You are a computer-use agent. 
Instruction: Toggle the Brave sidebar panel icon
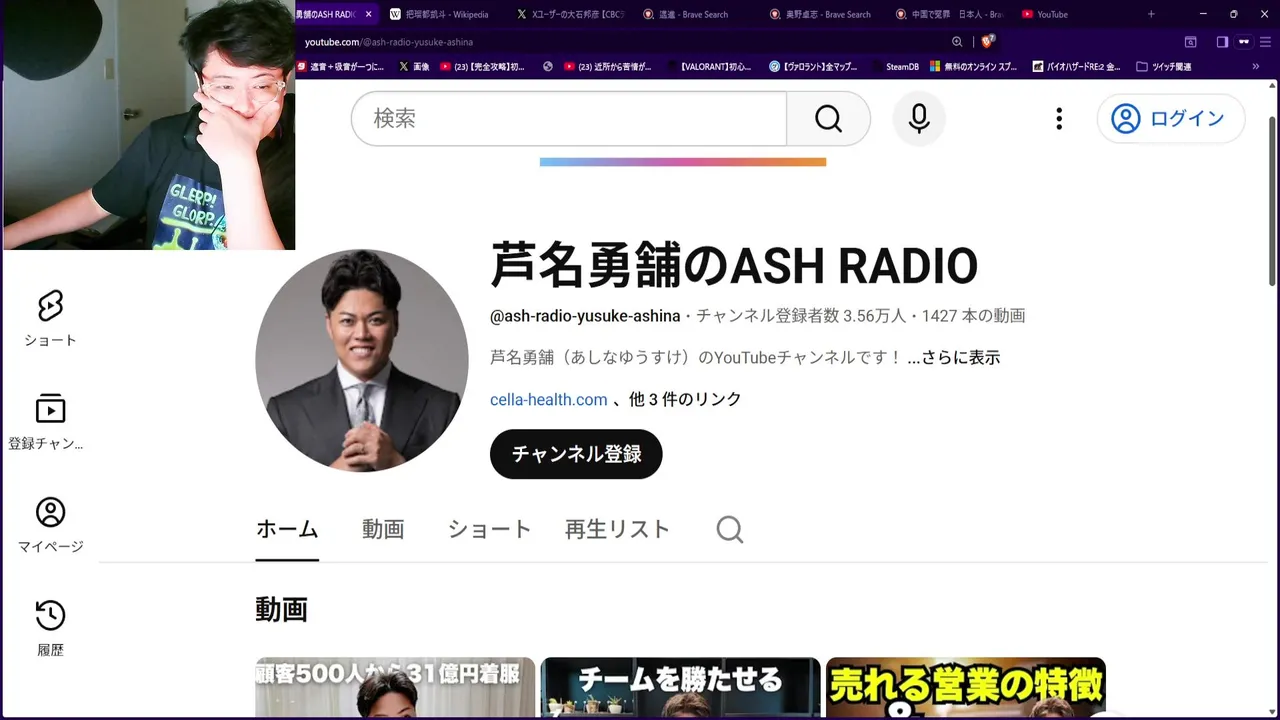[1222, 42]
